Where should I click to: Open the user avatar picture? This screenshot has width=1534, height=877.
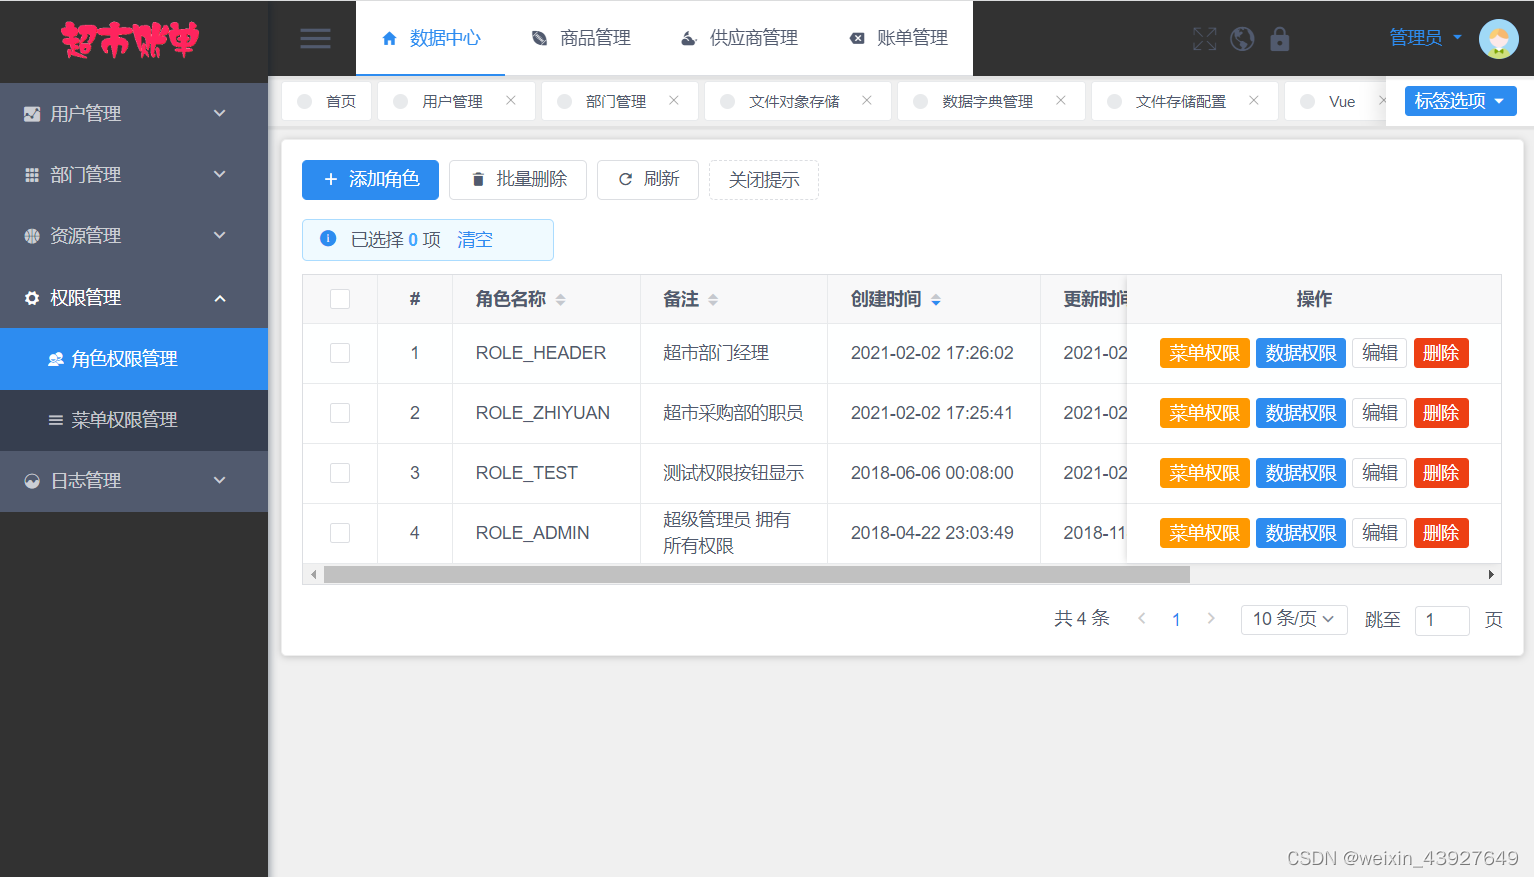(1498, 39)
